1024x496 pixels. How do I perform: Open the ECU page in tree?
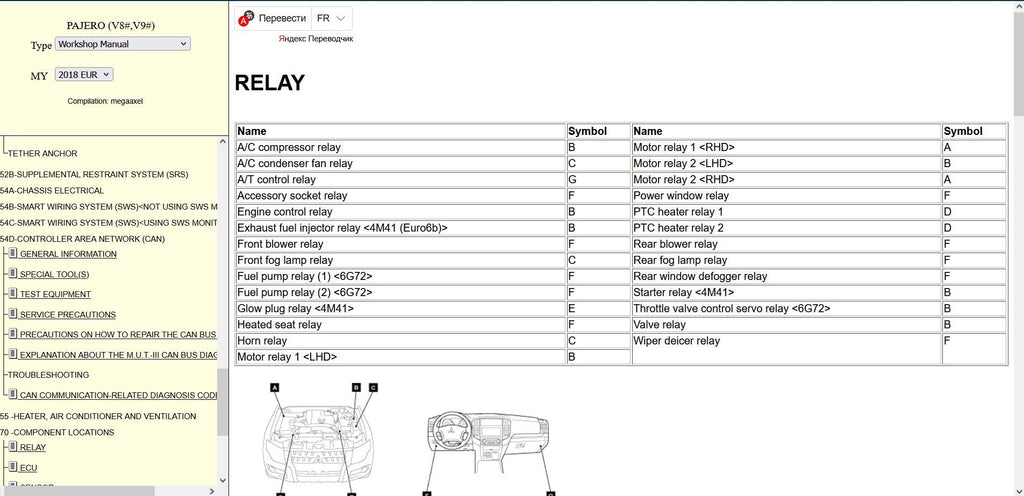click(28, 468)
